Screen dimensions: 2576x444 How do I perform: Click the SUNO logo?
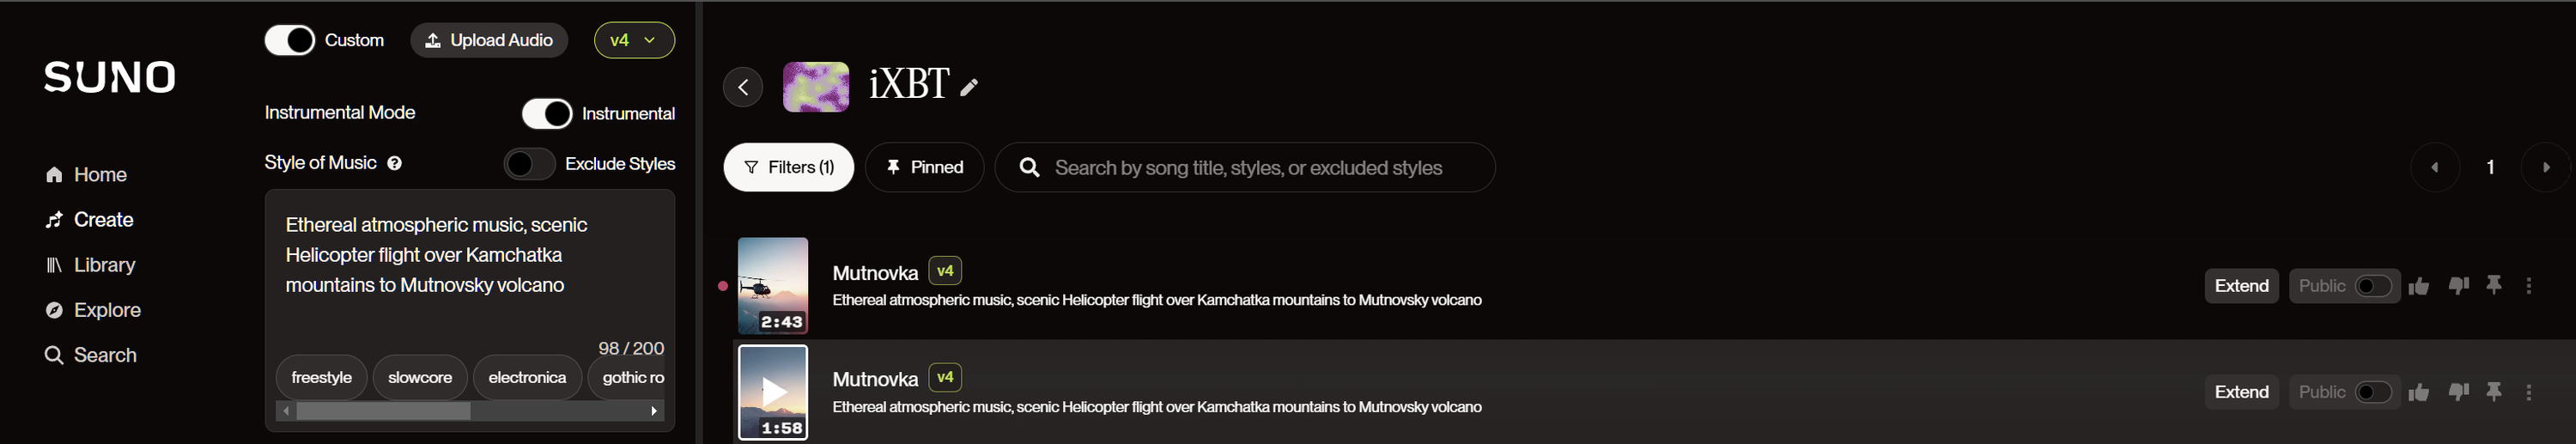pos(110,77)
